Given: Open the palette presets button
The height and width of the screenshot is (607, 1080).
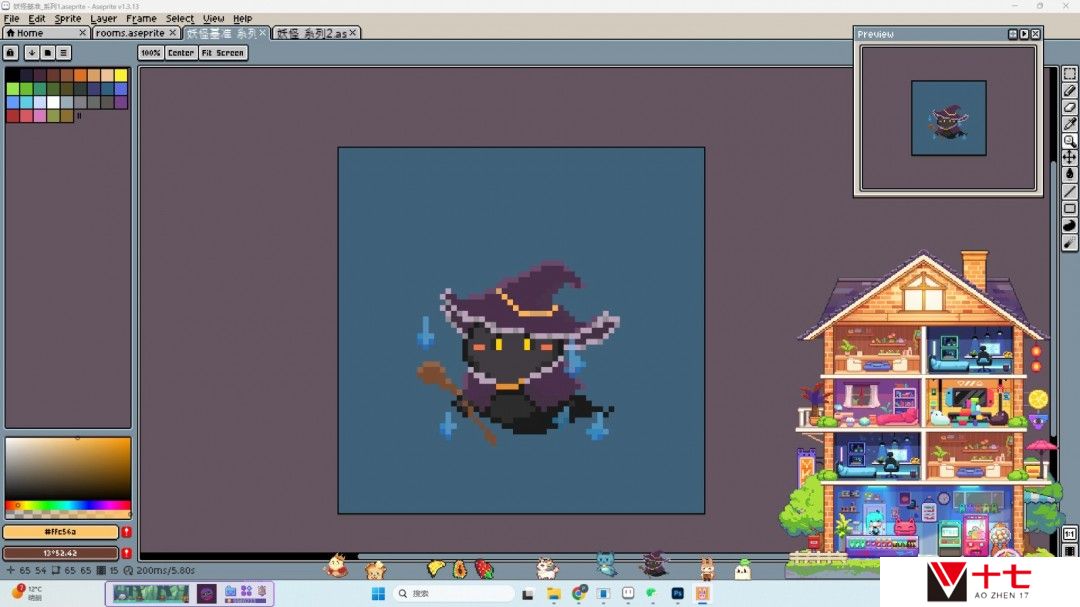Looking at the screenshot, I should pos(48,52).
